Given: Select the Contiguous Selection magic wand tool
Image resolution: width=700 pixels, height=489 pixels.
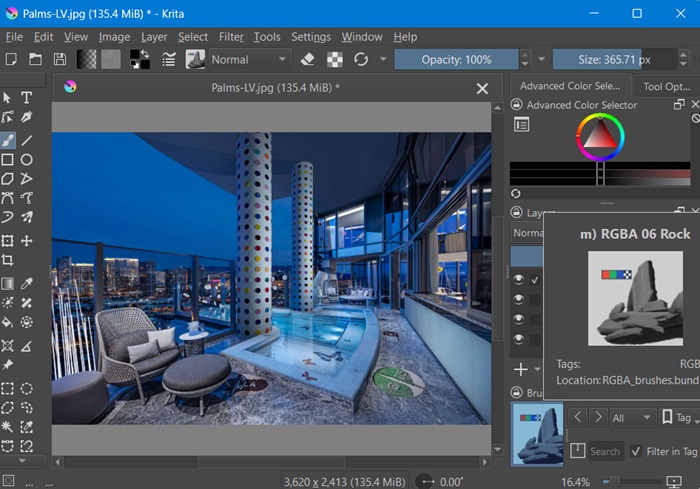Looking at the screenshot, I should point(7,427).
